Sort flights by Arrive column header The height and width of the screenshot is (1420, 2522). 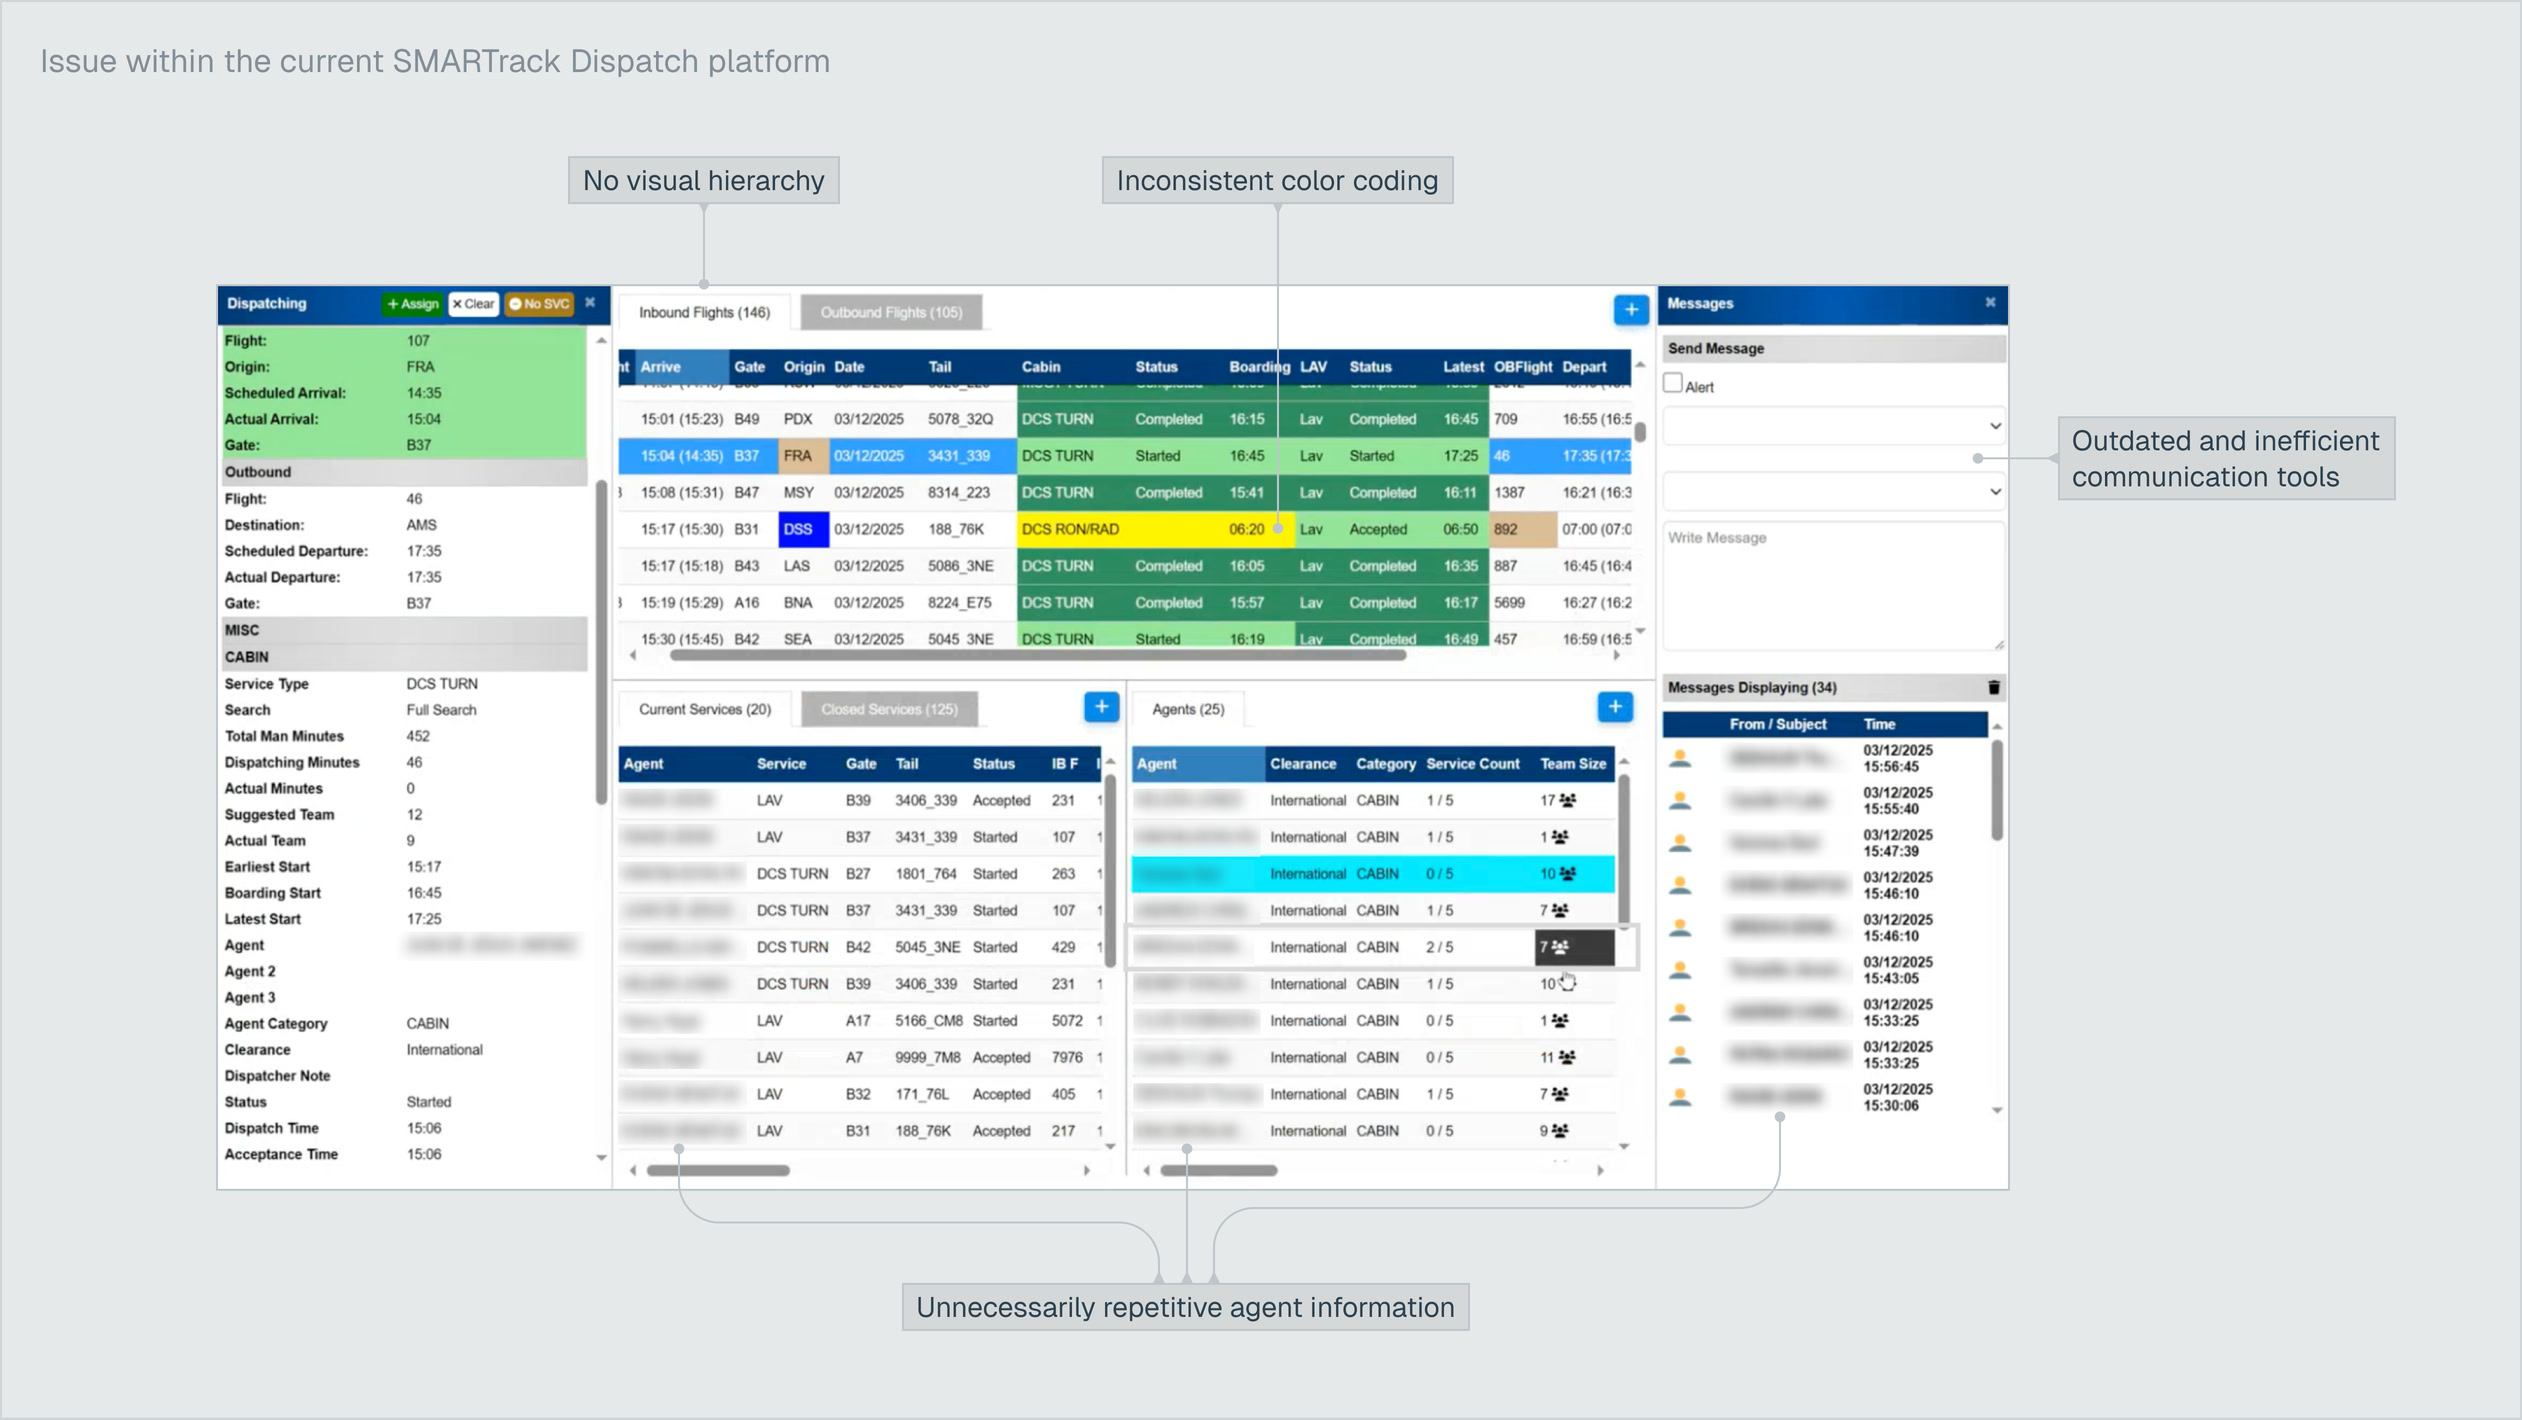[682, 367]
